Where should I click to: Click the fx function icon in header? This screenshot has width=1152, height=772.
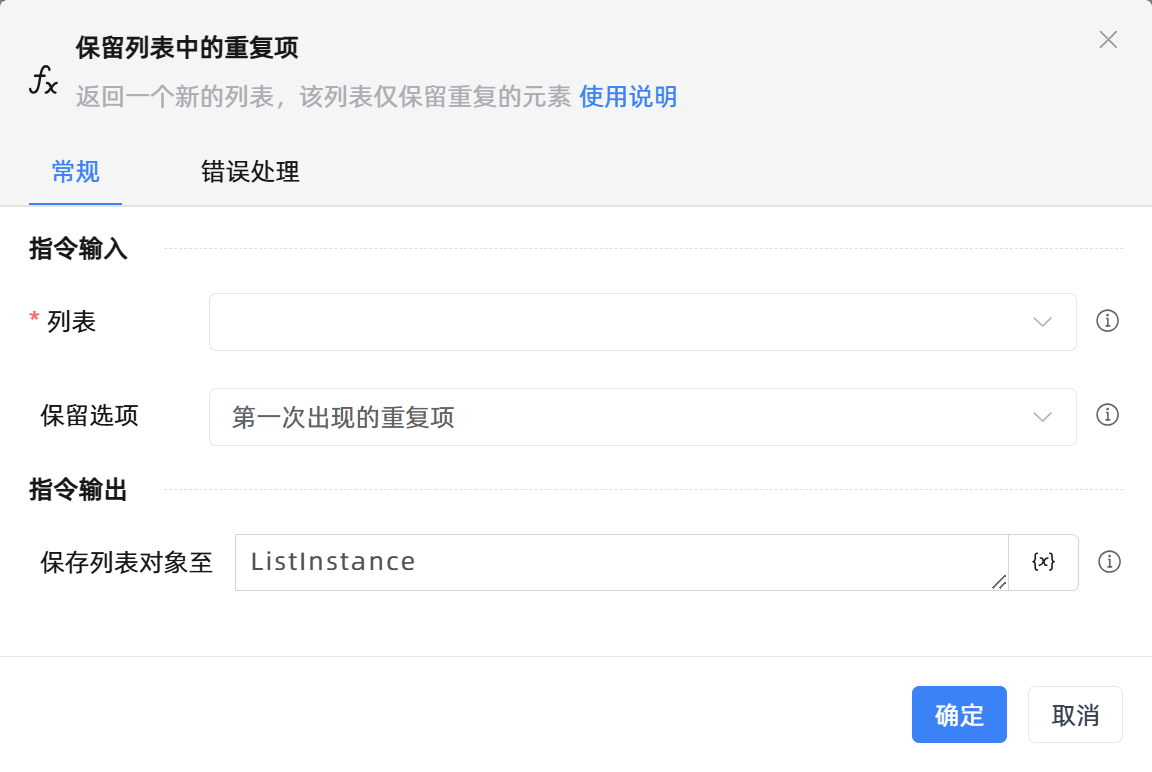pos(43,81)
